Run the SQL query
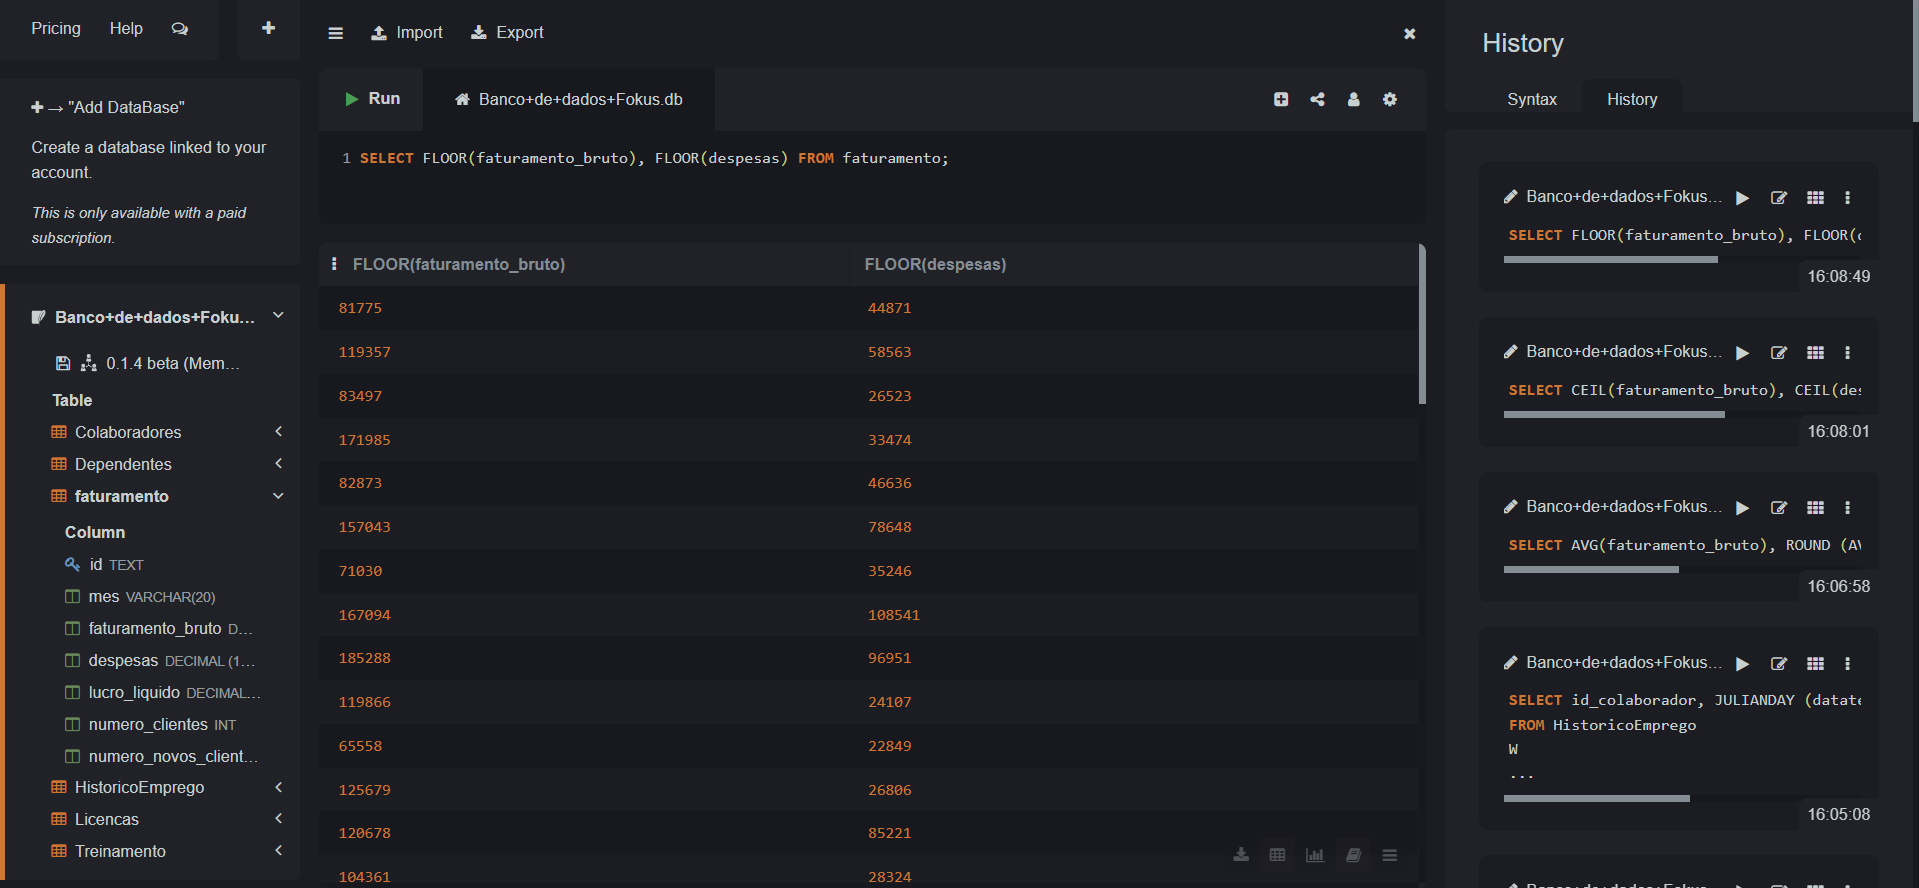 pos(372,99)
